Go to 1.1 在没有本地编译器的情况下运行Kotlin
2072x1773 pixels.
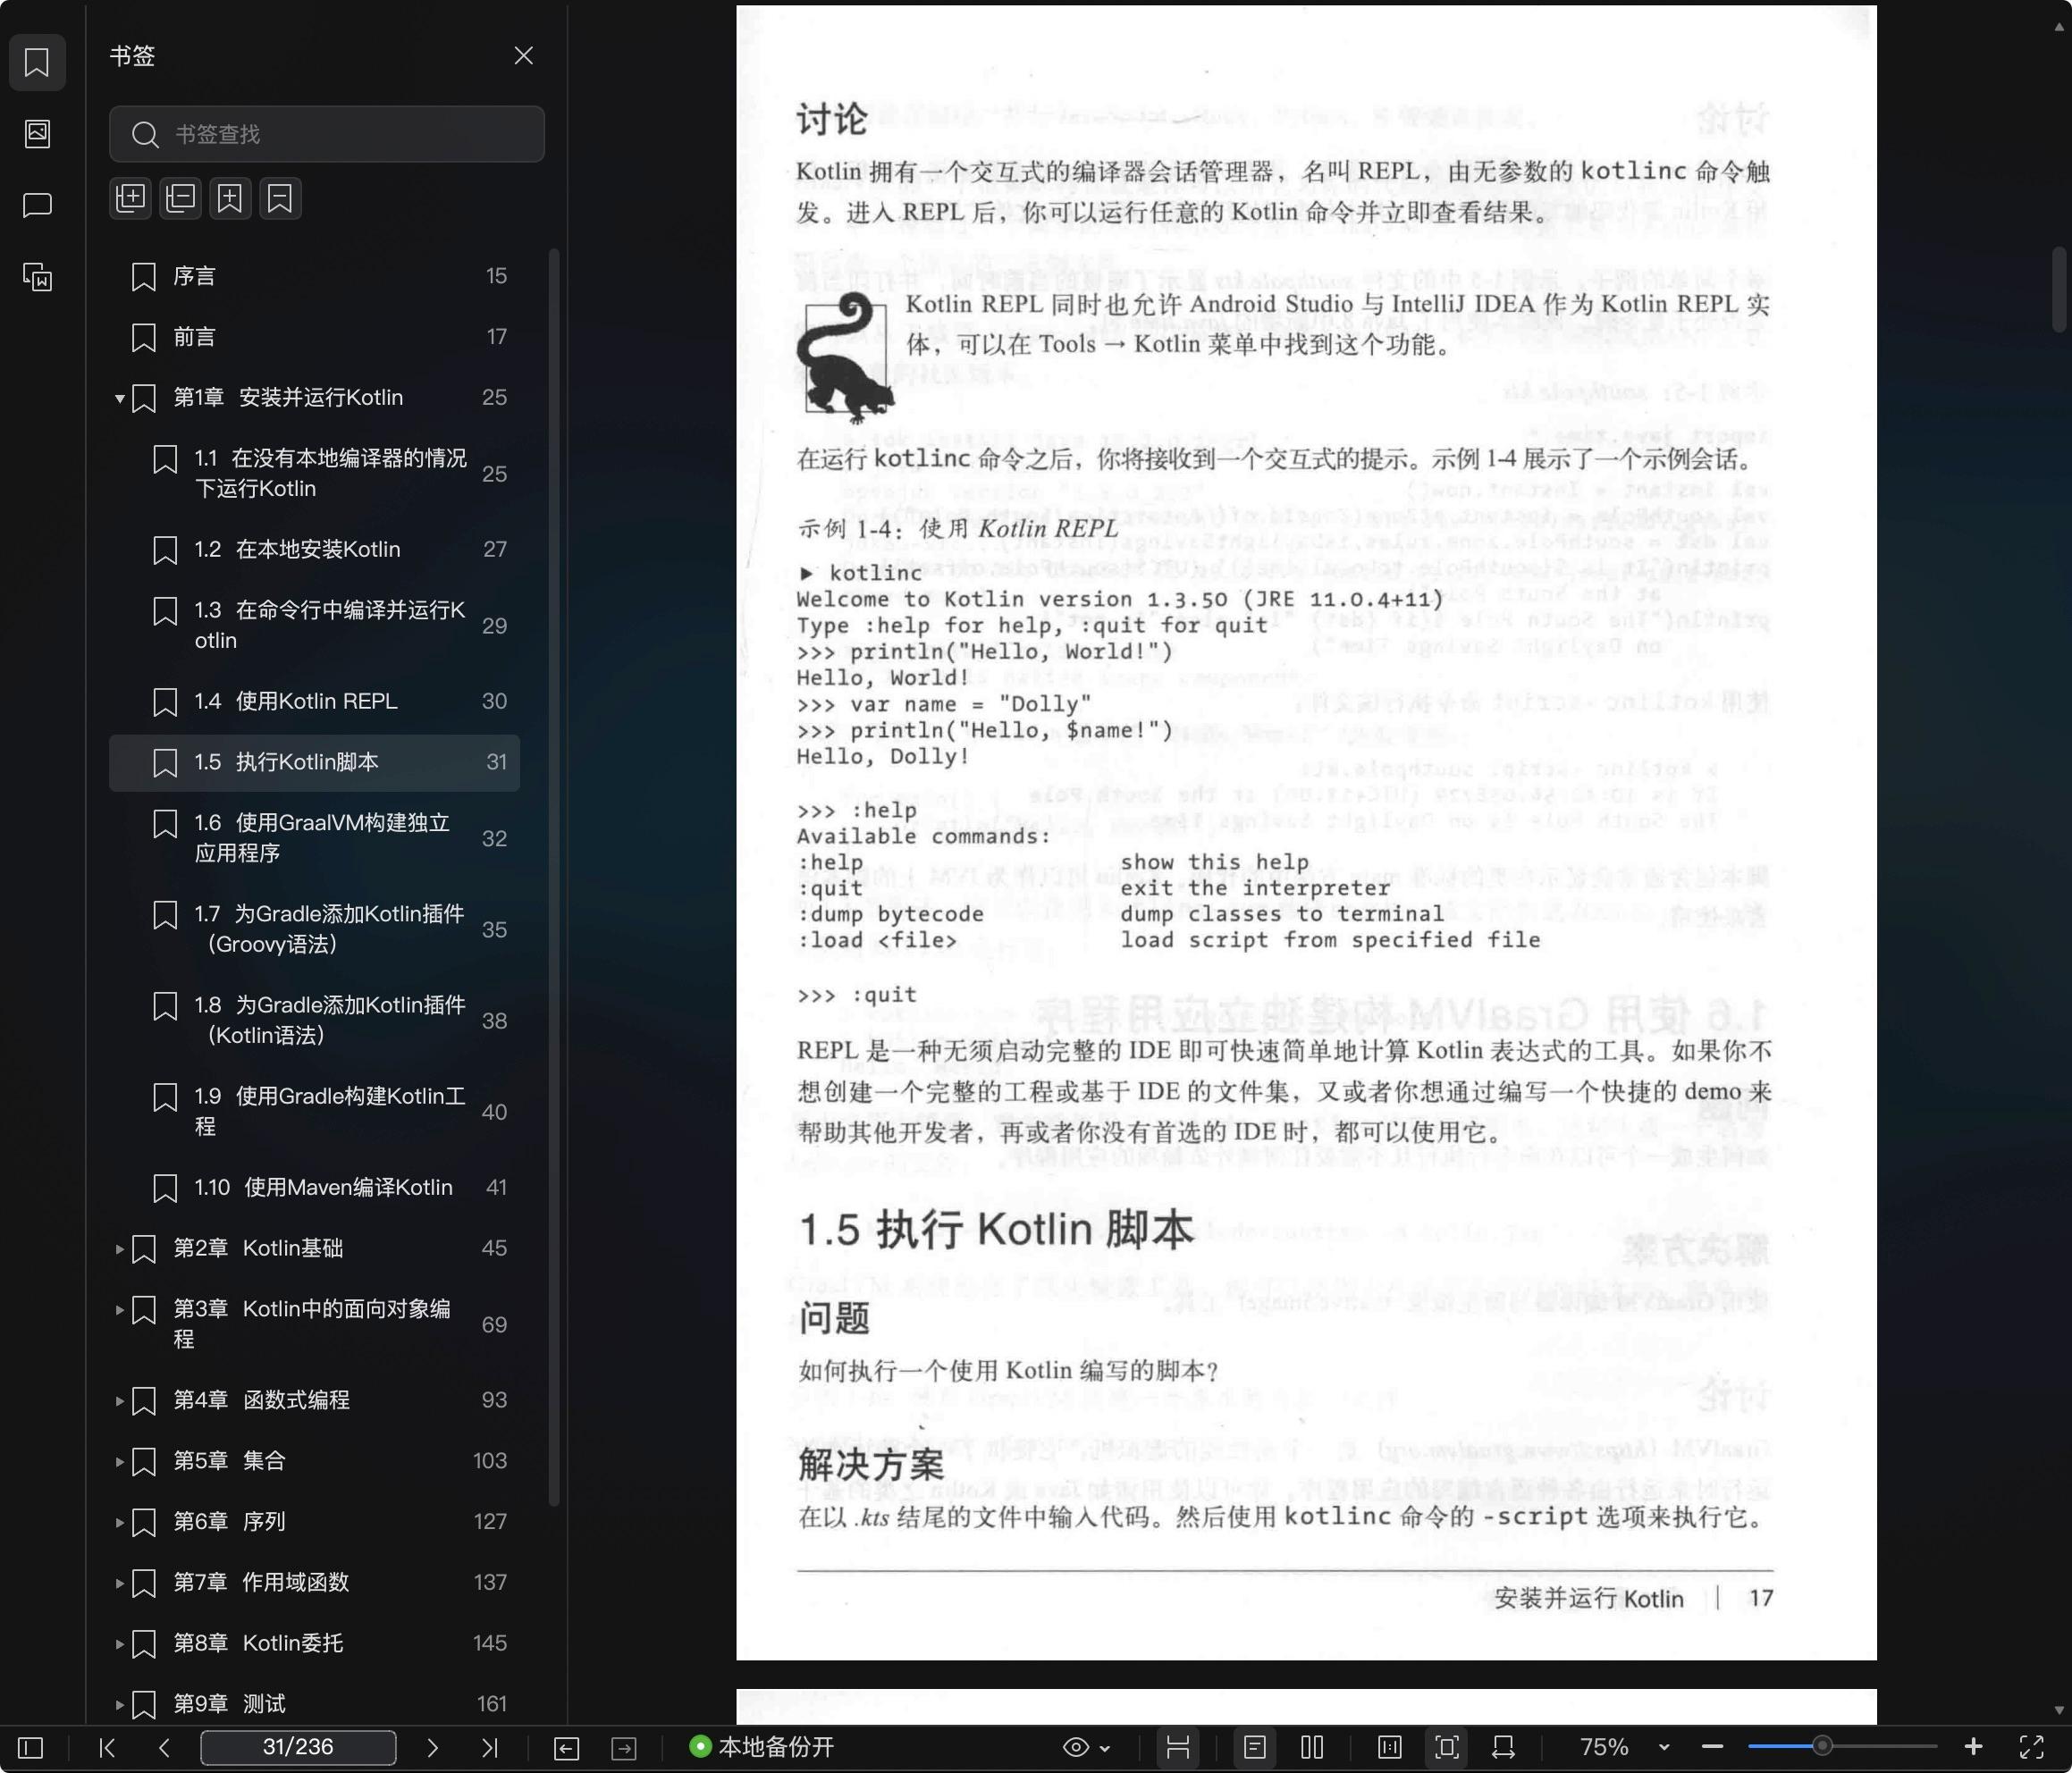314,473
